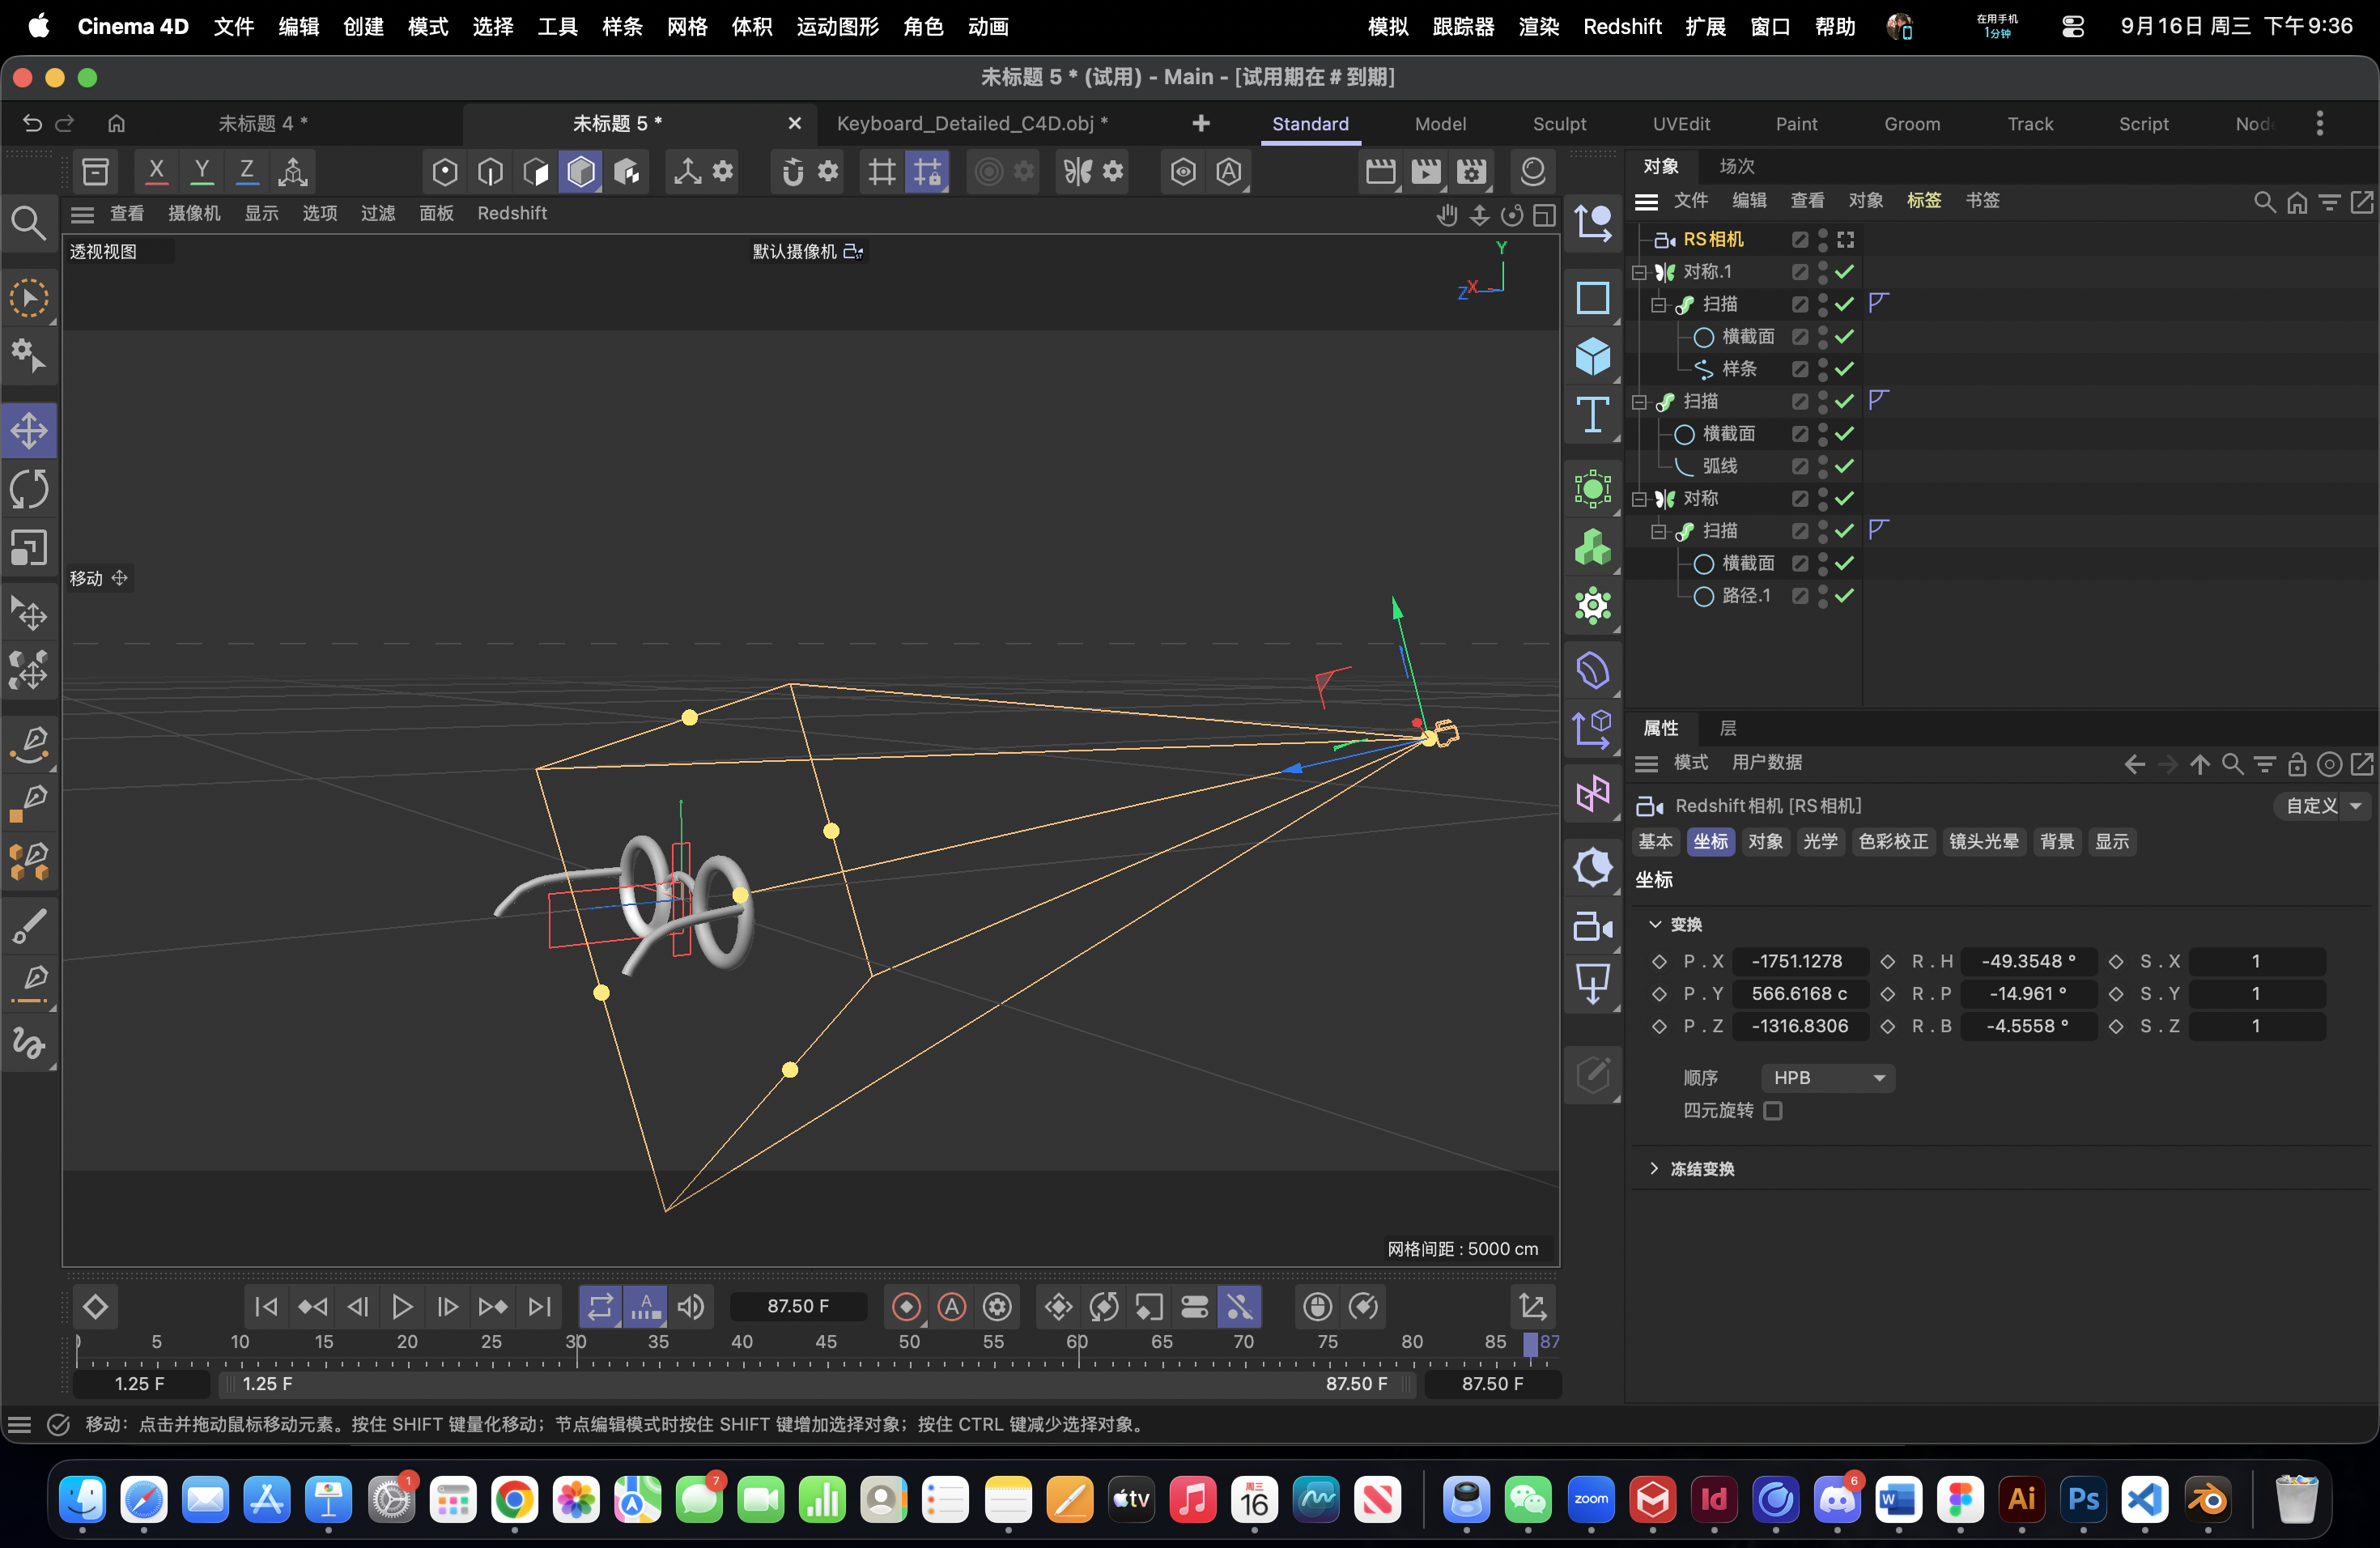Open WeChat in the dock
Screen dimensions: 2380x1548
pos(1528,1499)
